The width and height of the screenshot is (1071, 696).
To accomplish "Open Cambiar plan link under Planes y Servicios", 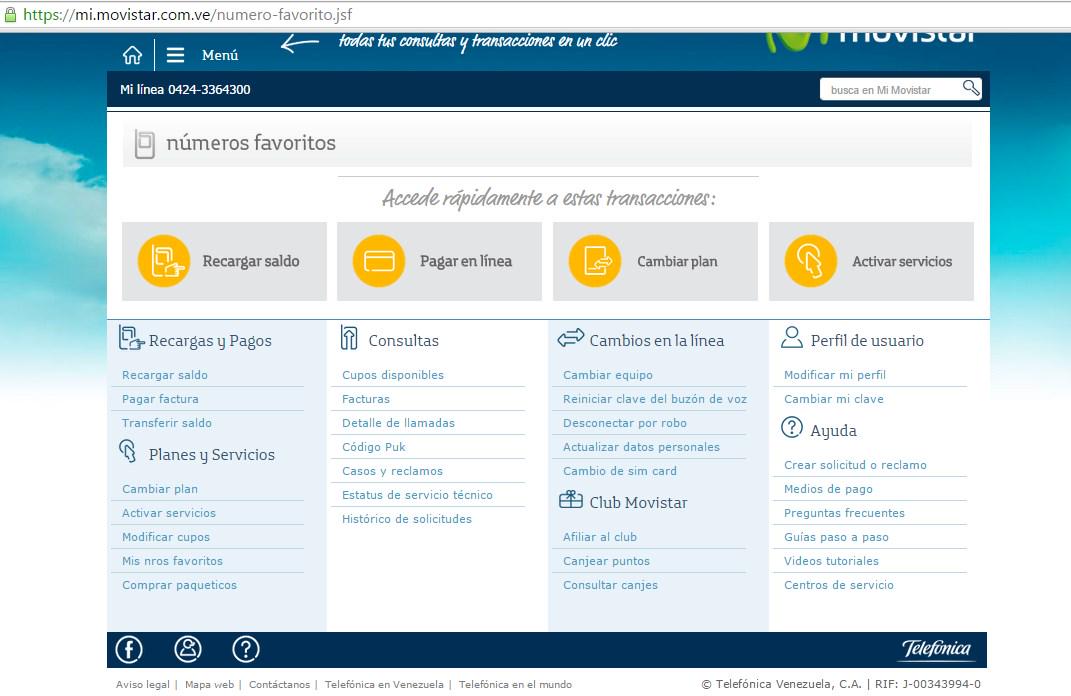I will [x=160, y=489].
